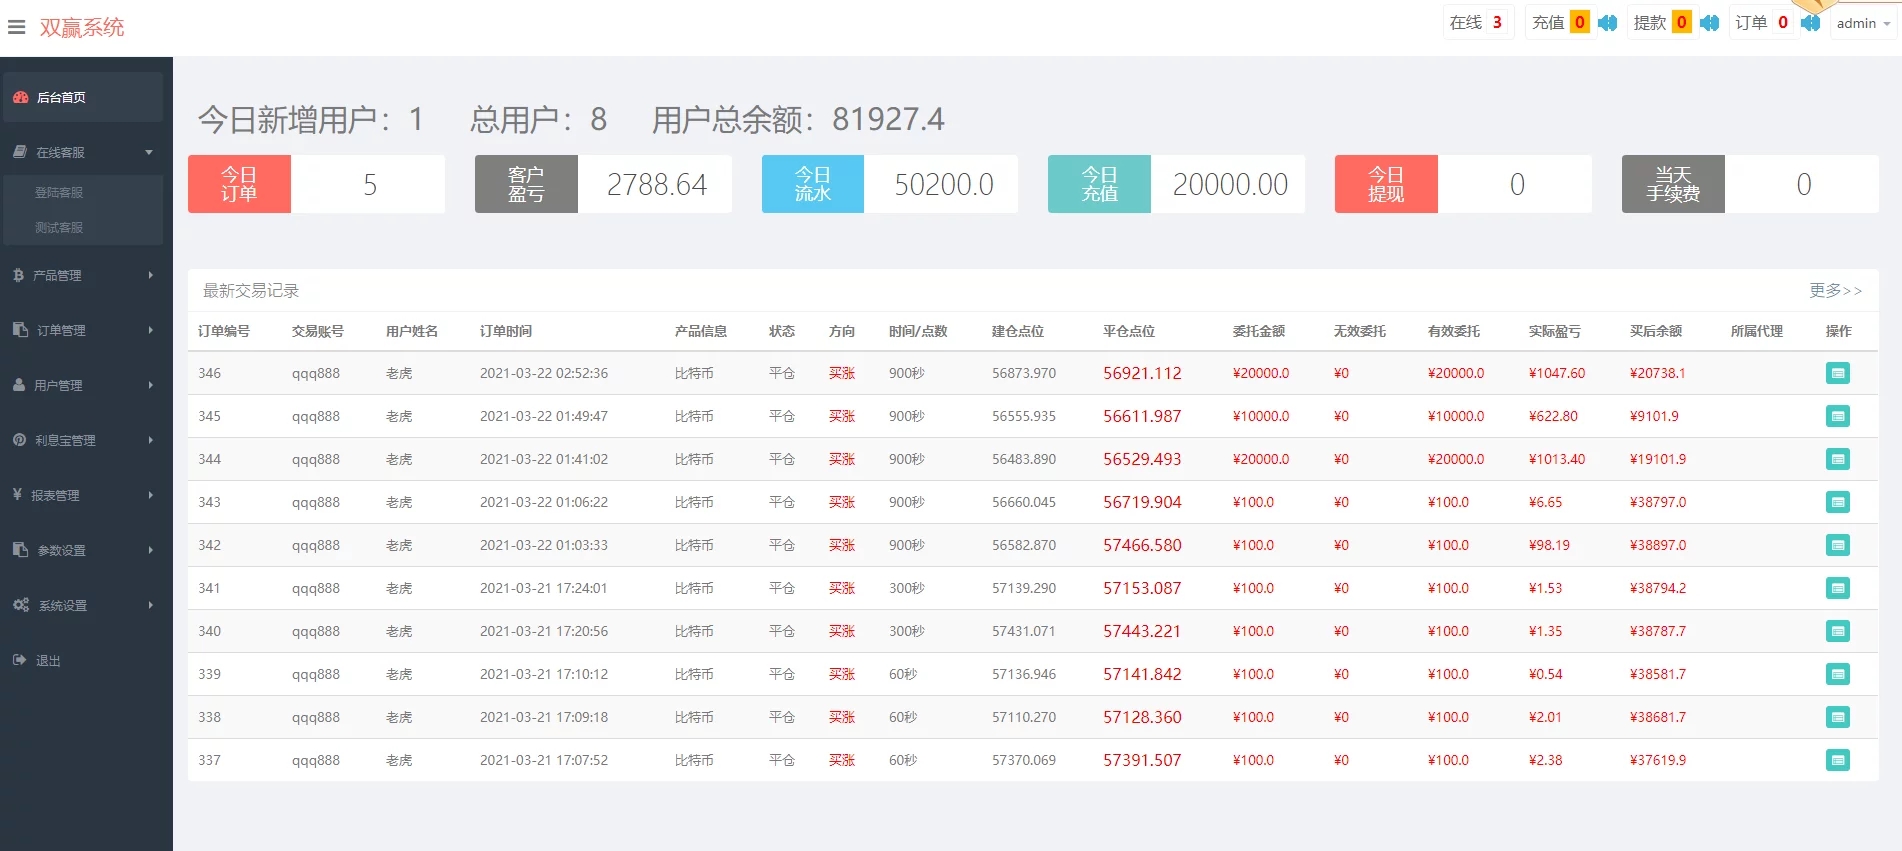Collapse the 在线客服 sidebar section
The height and width of the screenshot is (851, 1902).
(x=83, y=152)
